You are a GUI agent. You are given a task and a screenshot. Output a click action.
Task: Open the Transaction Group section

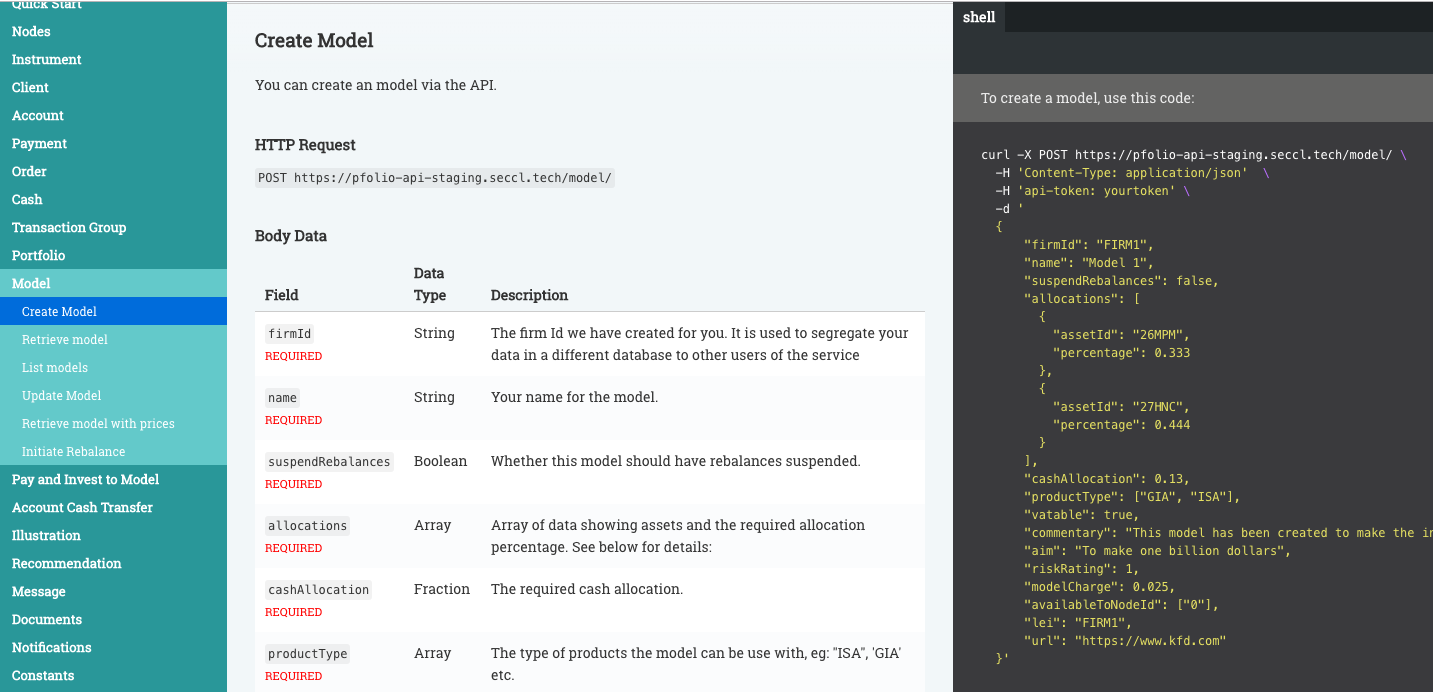(68, 227)
